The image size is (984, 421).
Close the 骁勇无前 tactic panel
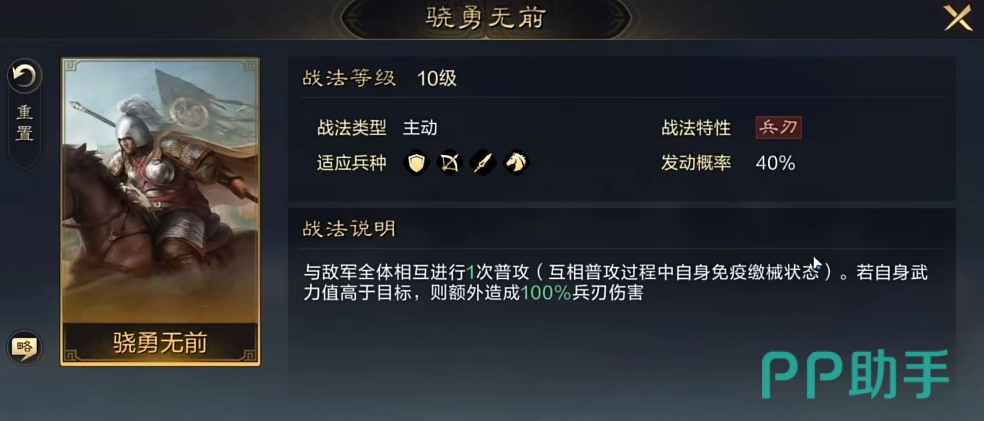(x=958, y=18)
